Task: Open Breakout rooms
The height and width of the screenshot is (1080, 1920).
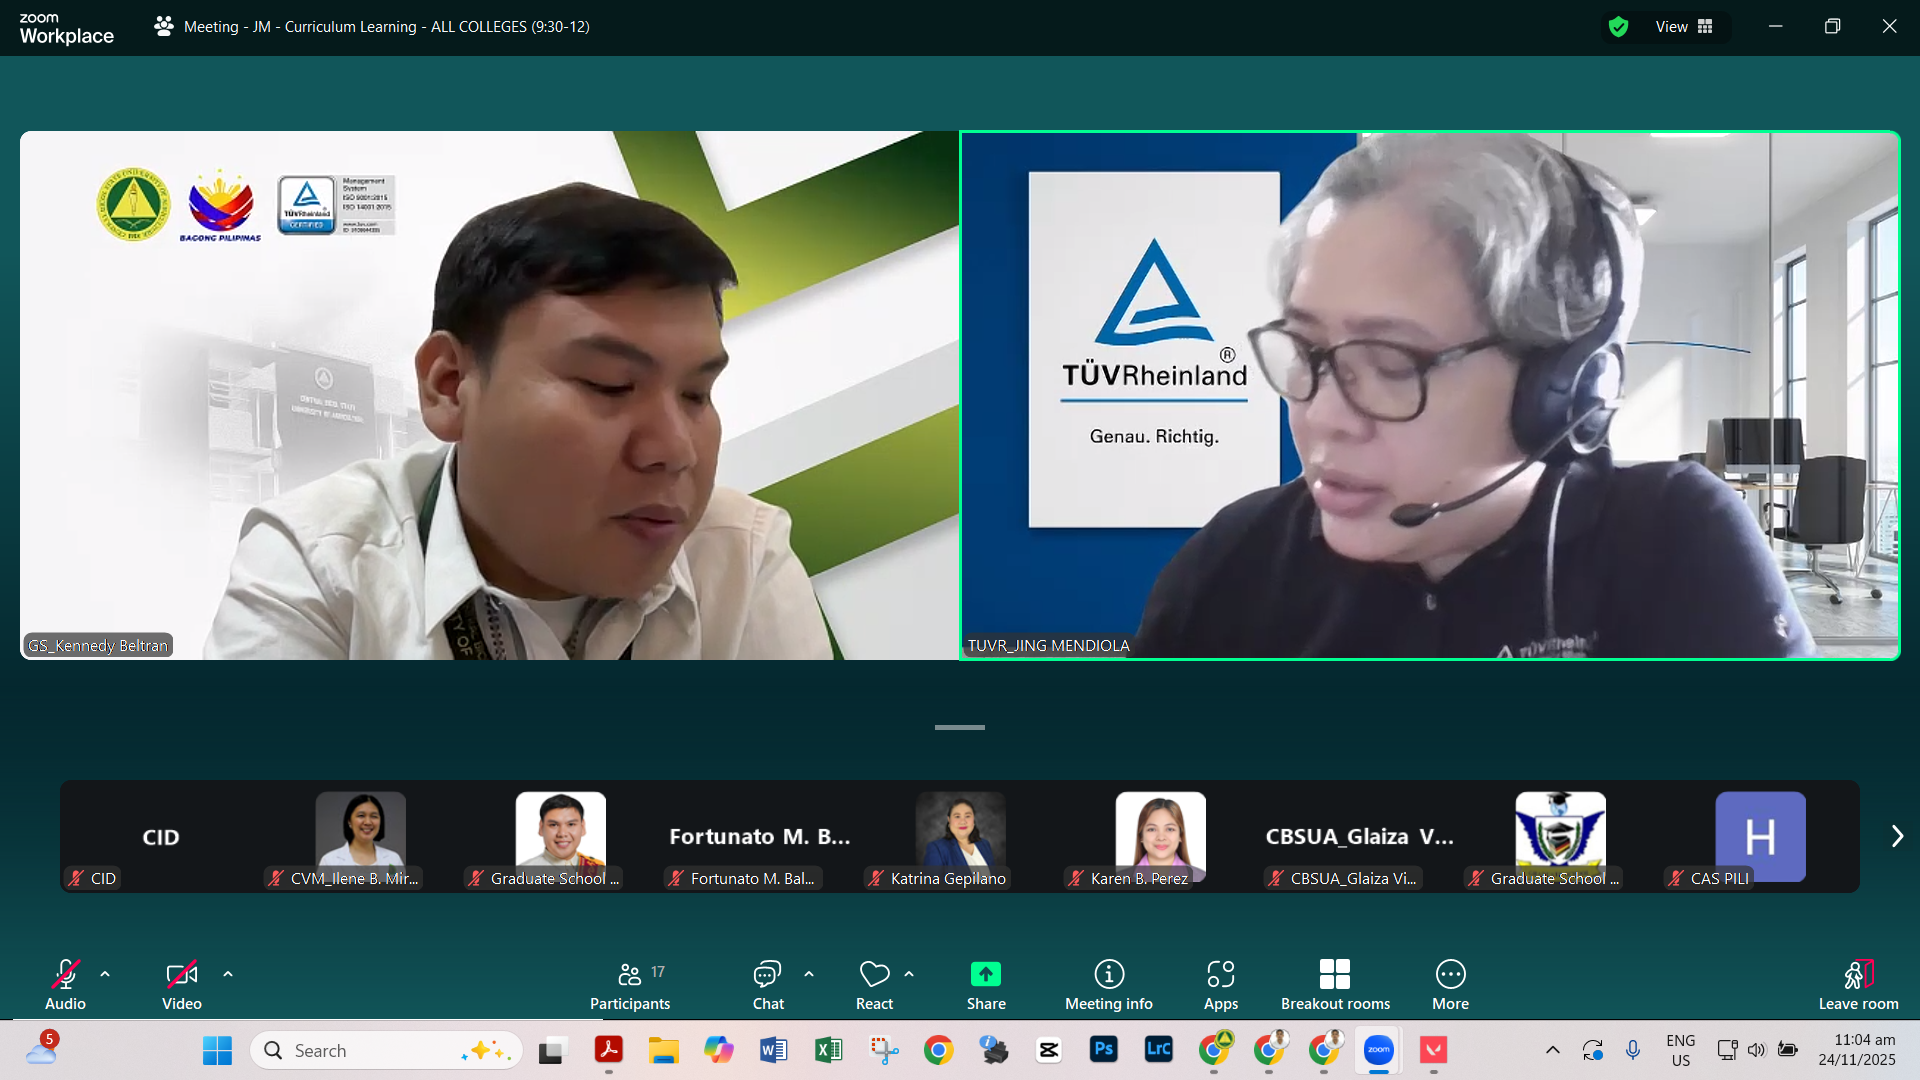Action: [1334, 985]
